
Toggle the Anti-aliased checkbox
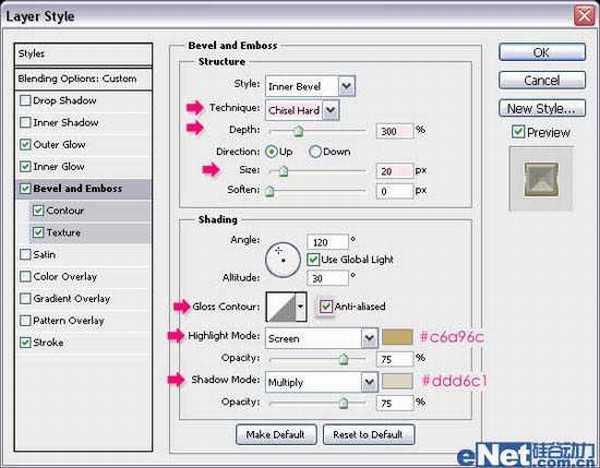(x=327, y=306)
